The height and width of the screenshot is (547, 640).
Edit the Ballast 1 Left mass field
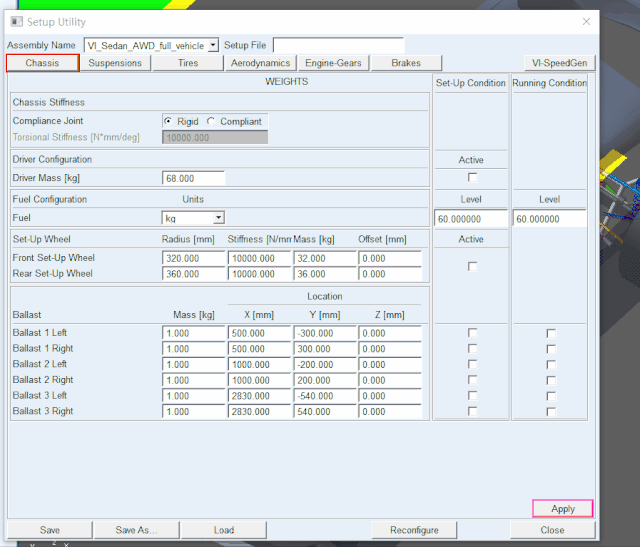[193, 333]
